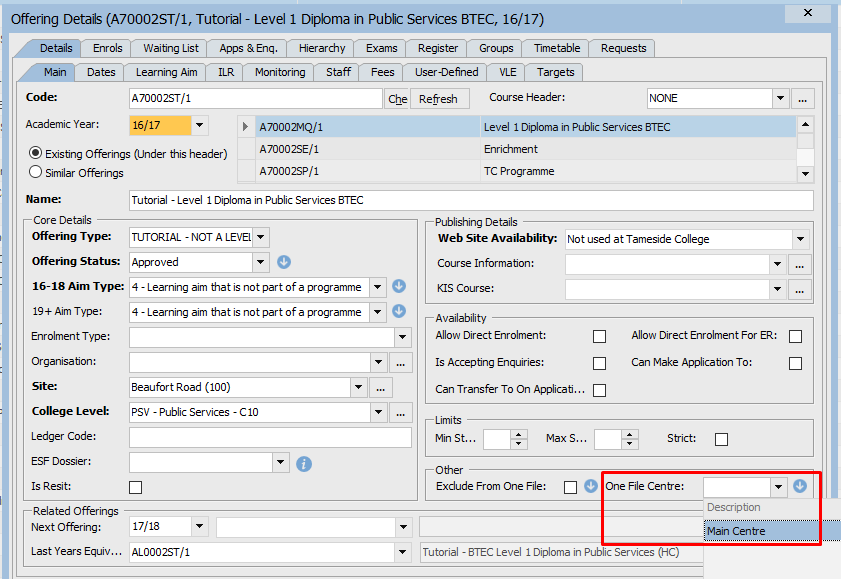Open the Web Site Availability dropdown
This screenshot has width=841, height=579.
(800, 239)
